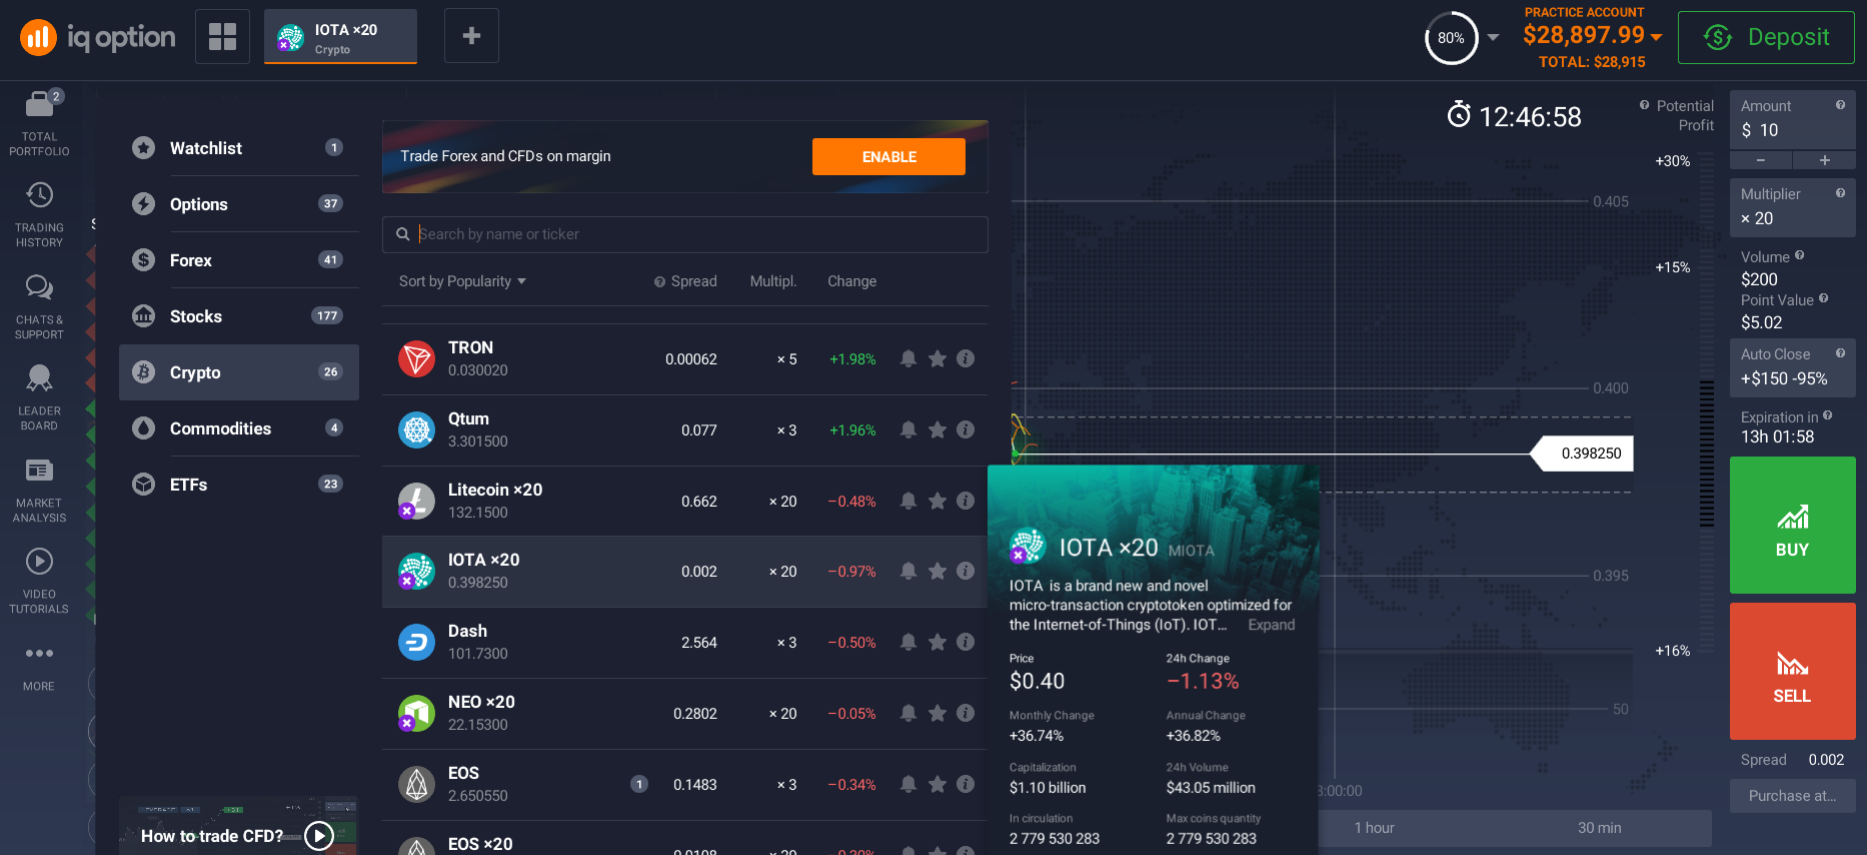Click the iq option logo
1867x855 pixels.
pos(98,38)
